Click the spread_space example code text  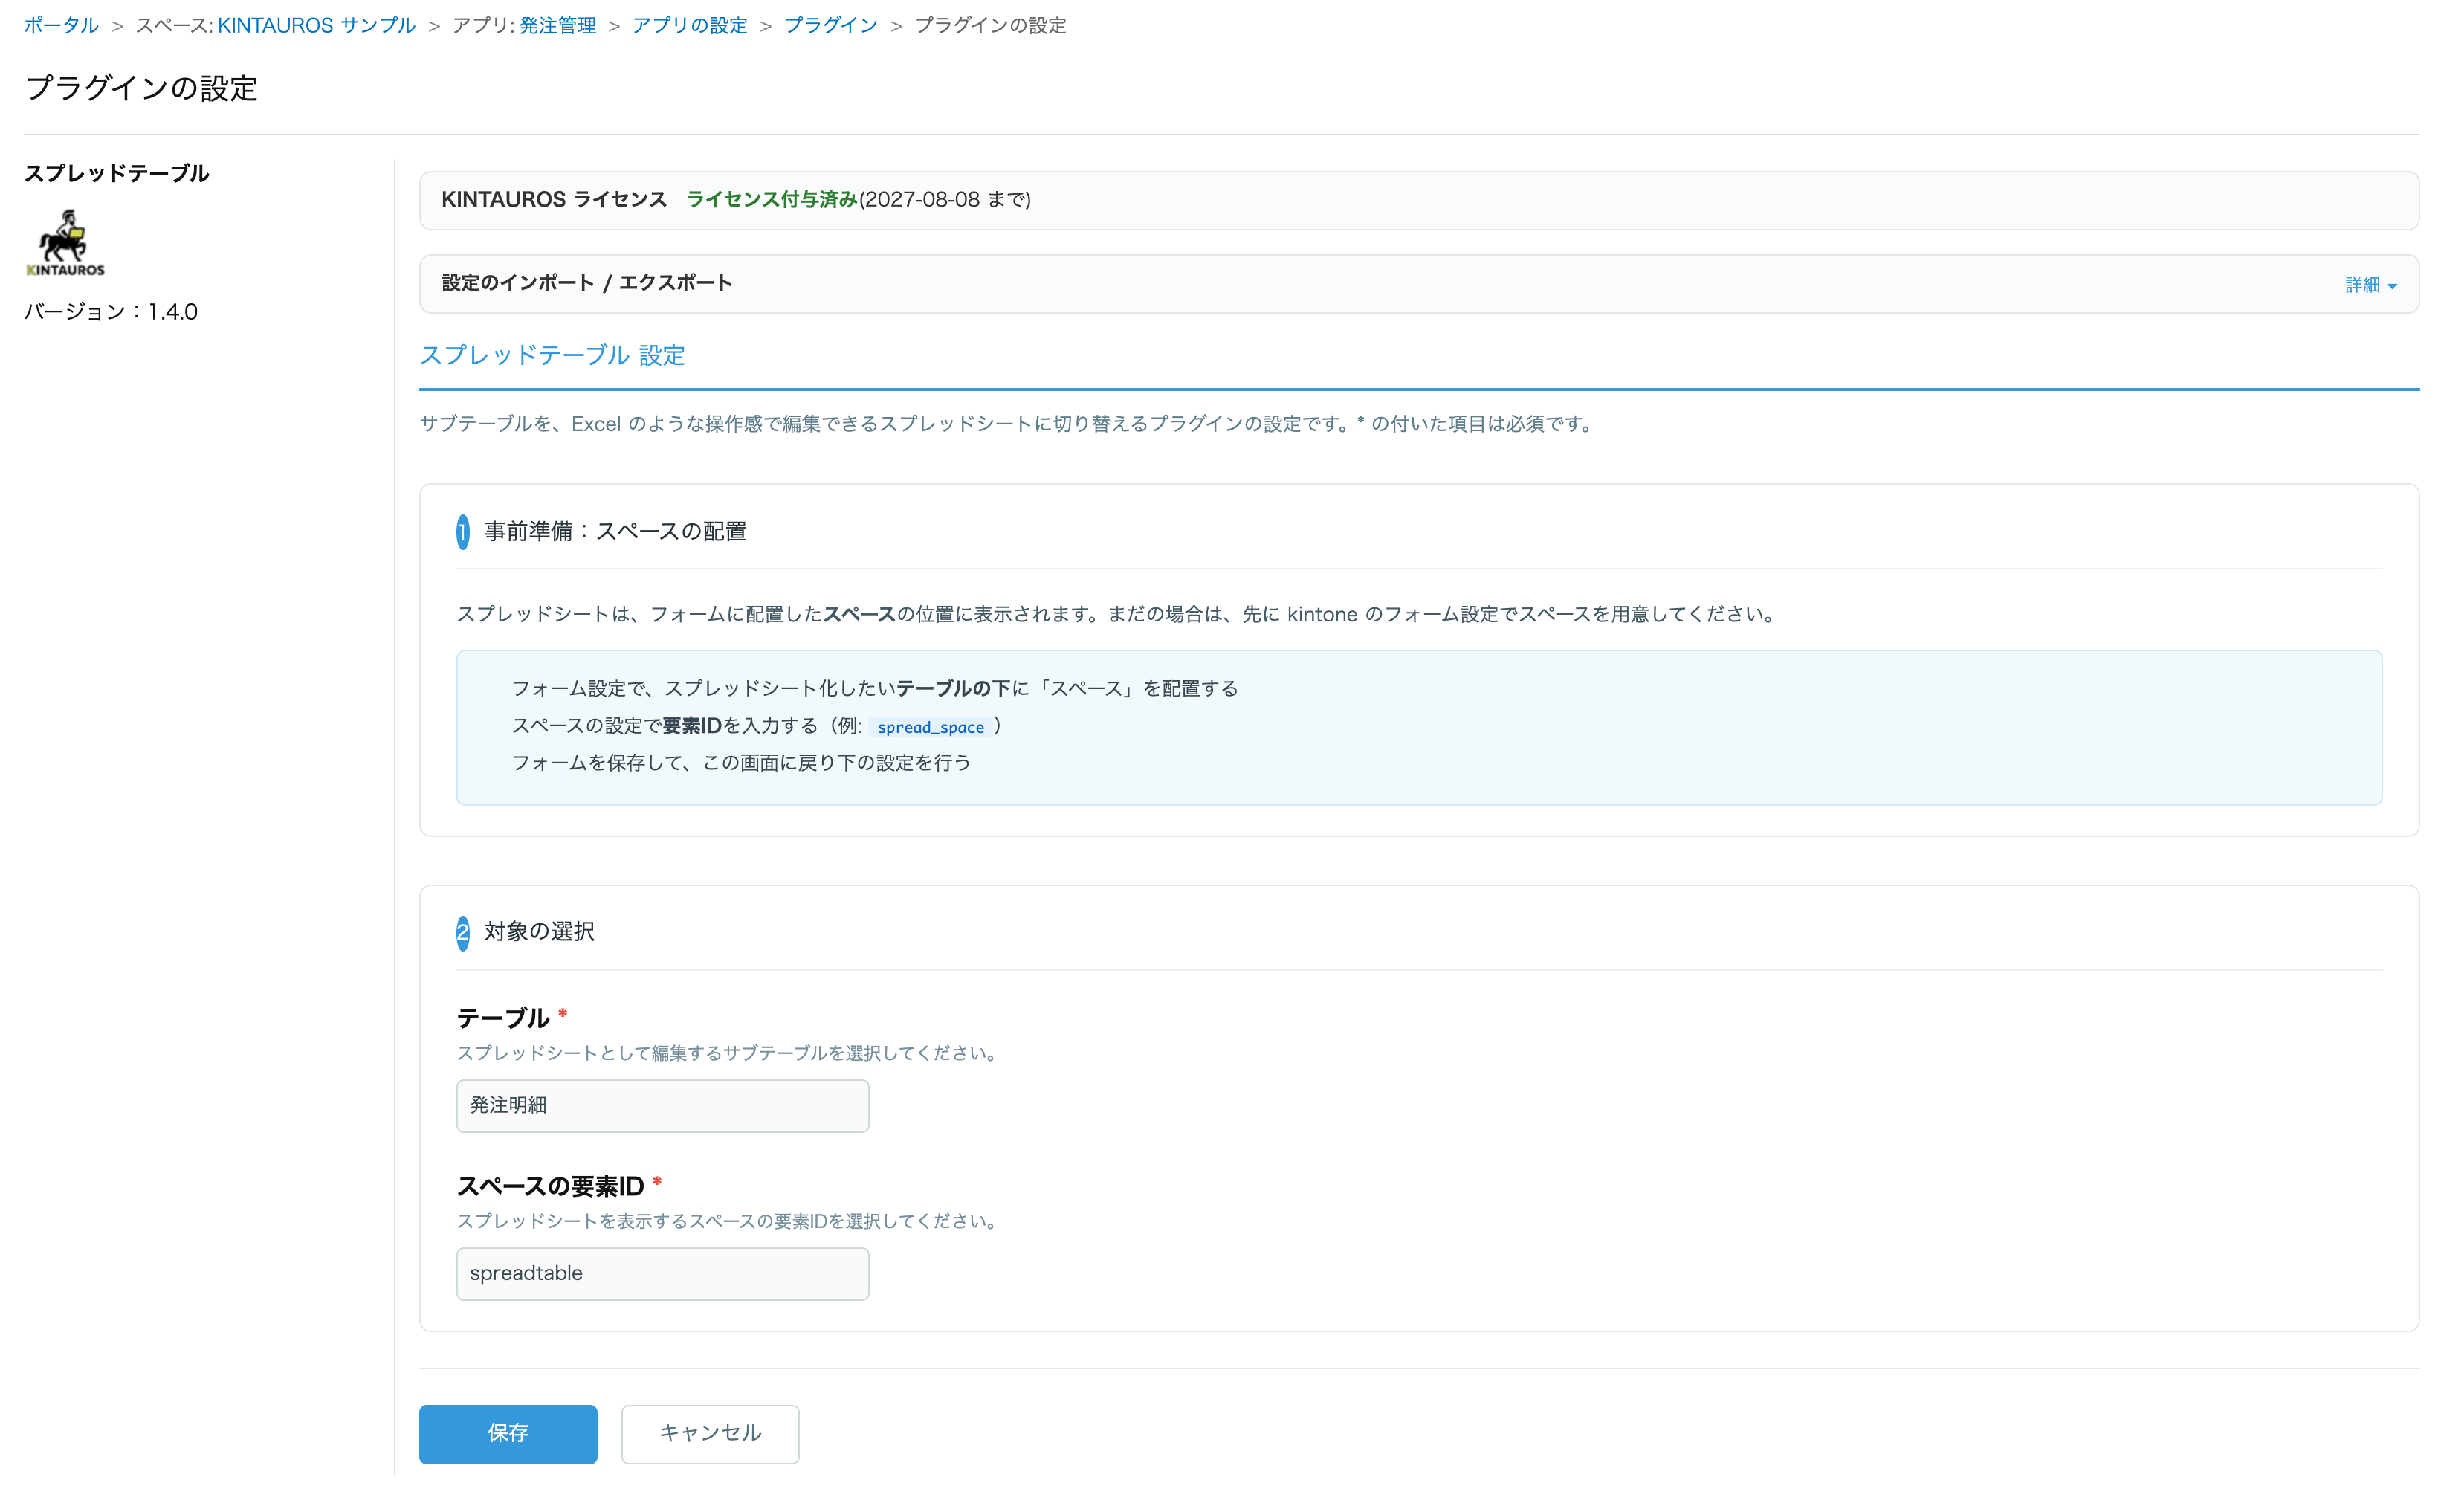930,727
